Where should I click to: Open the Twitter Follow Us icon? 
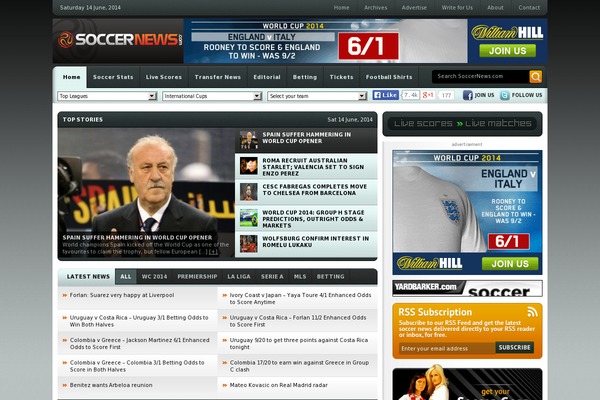(x=505, y=95)
